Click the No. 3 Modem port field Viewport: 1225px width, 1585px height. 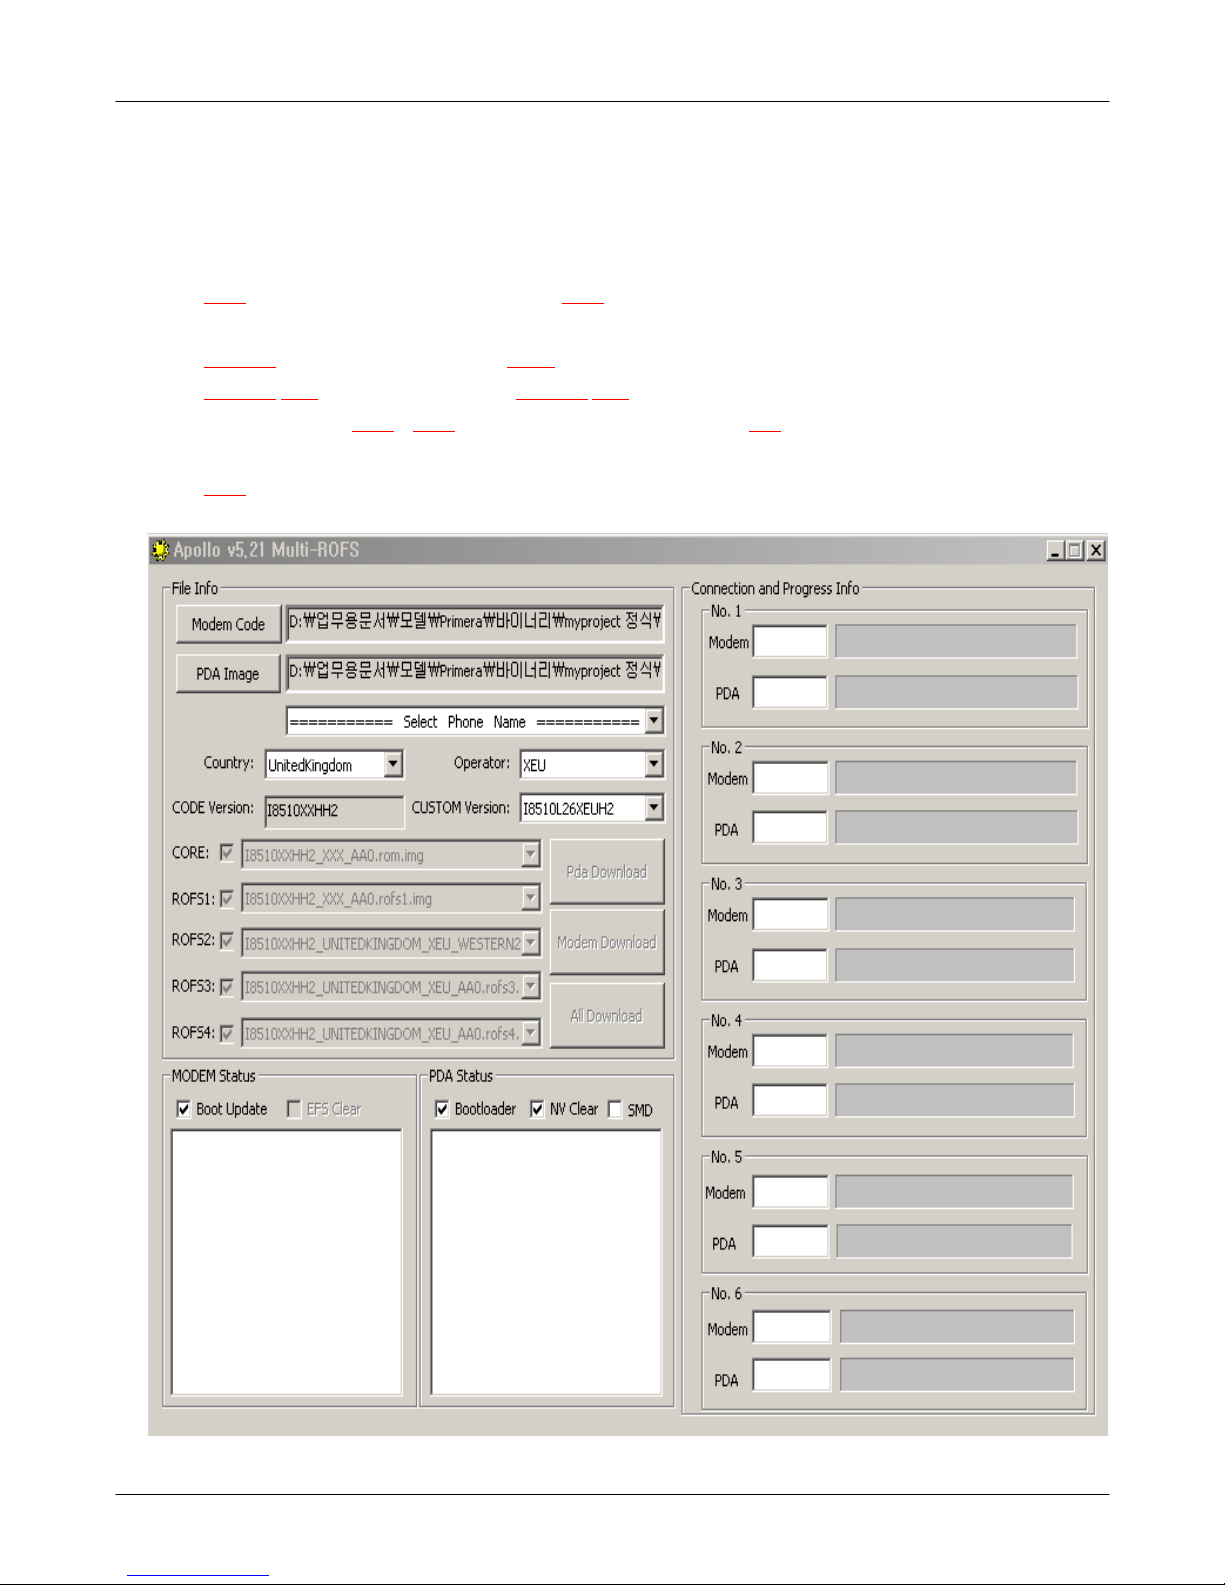[790, 915]
